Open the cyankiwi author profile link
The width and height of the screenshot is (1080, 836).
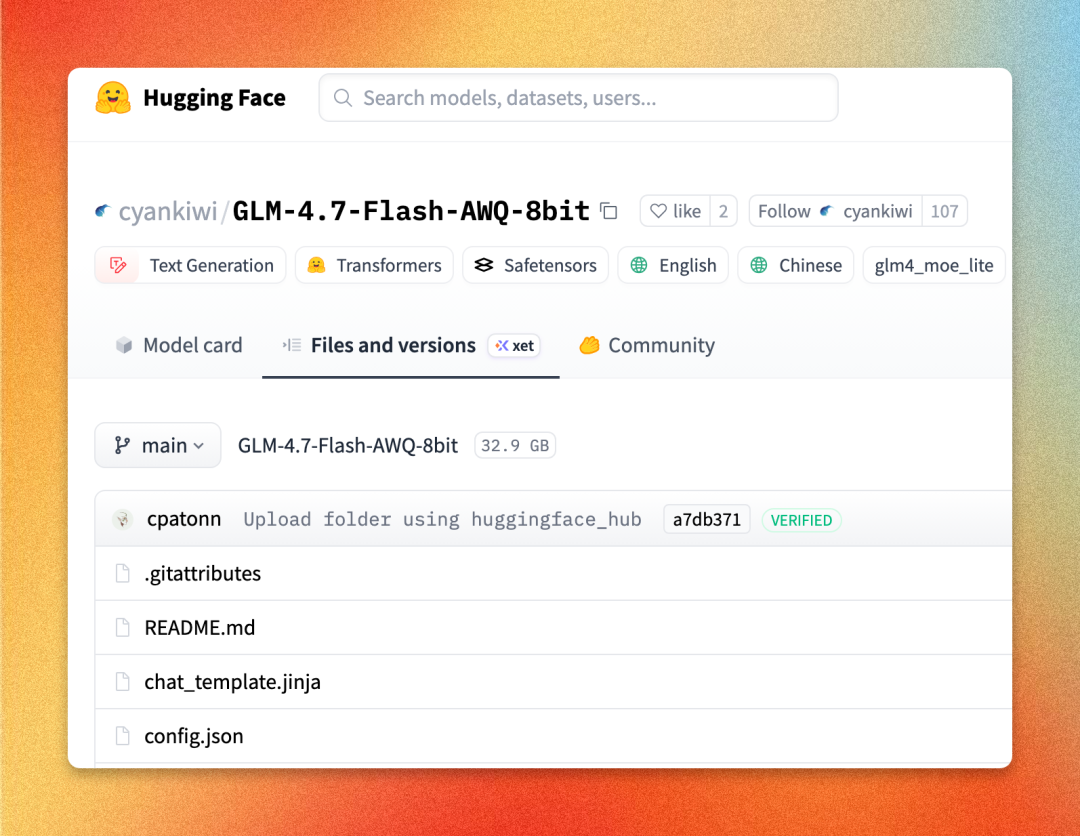(168, 211)
